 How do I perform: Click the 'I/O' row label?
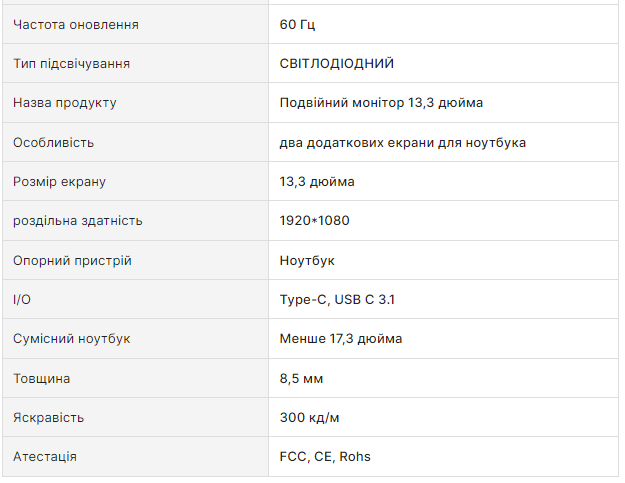coord(21,300)
